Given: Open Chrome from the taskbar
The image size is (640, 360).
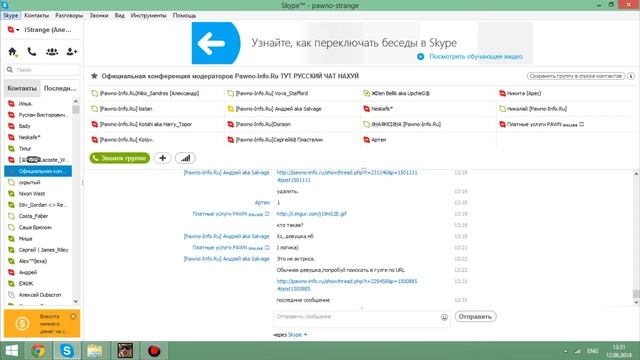Looking at the screenshot, I should coord(39,351).
